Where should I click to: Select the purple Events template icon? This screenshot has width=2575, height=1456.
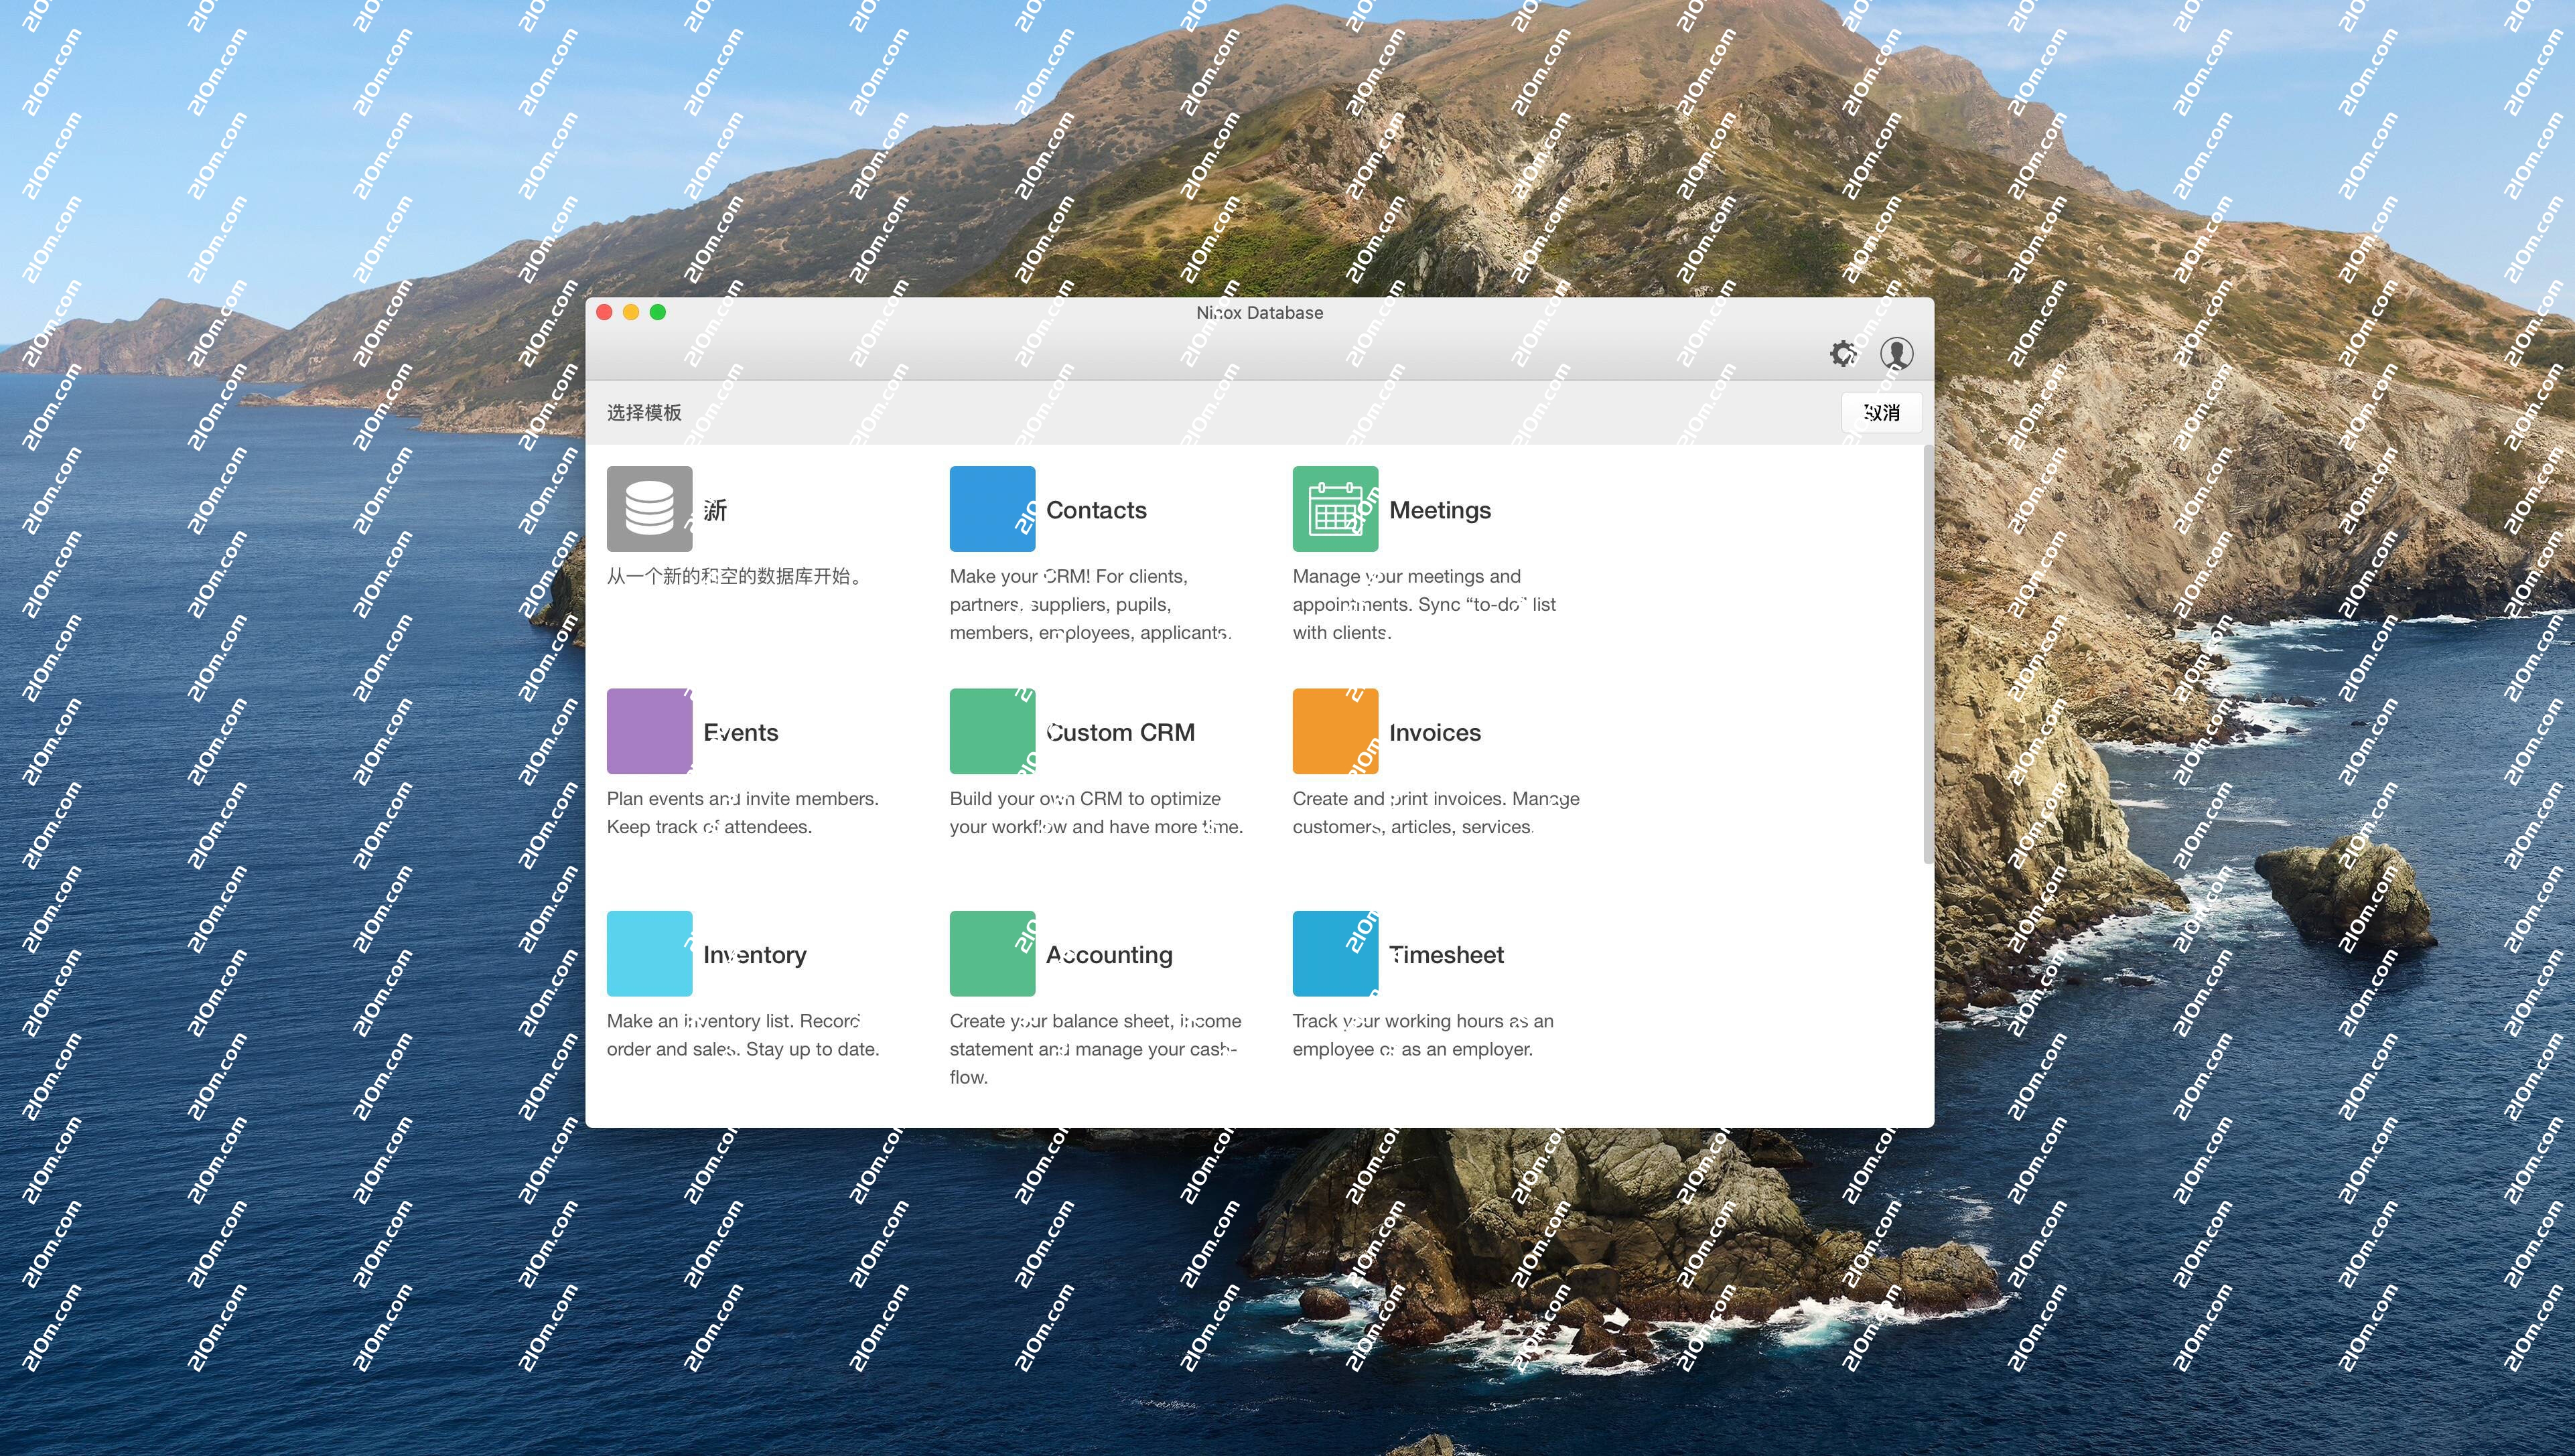click(649, 731)
